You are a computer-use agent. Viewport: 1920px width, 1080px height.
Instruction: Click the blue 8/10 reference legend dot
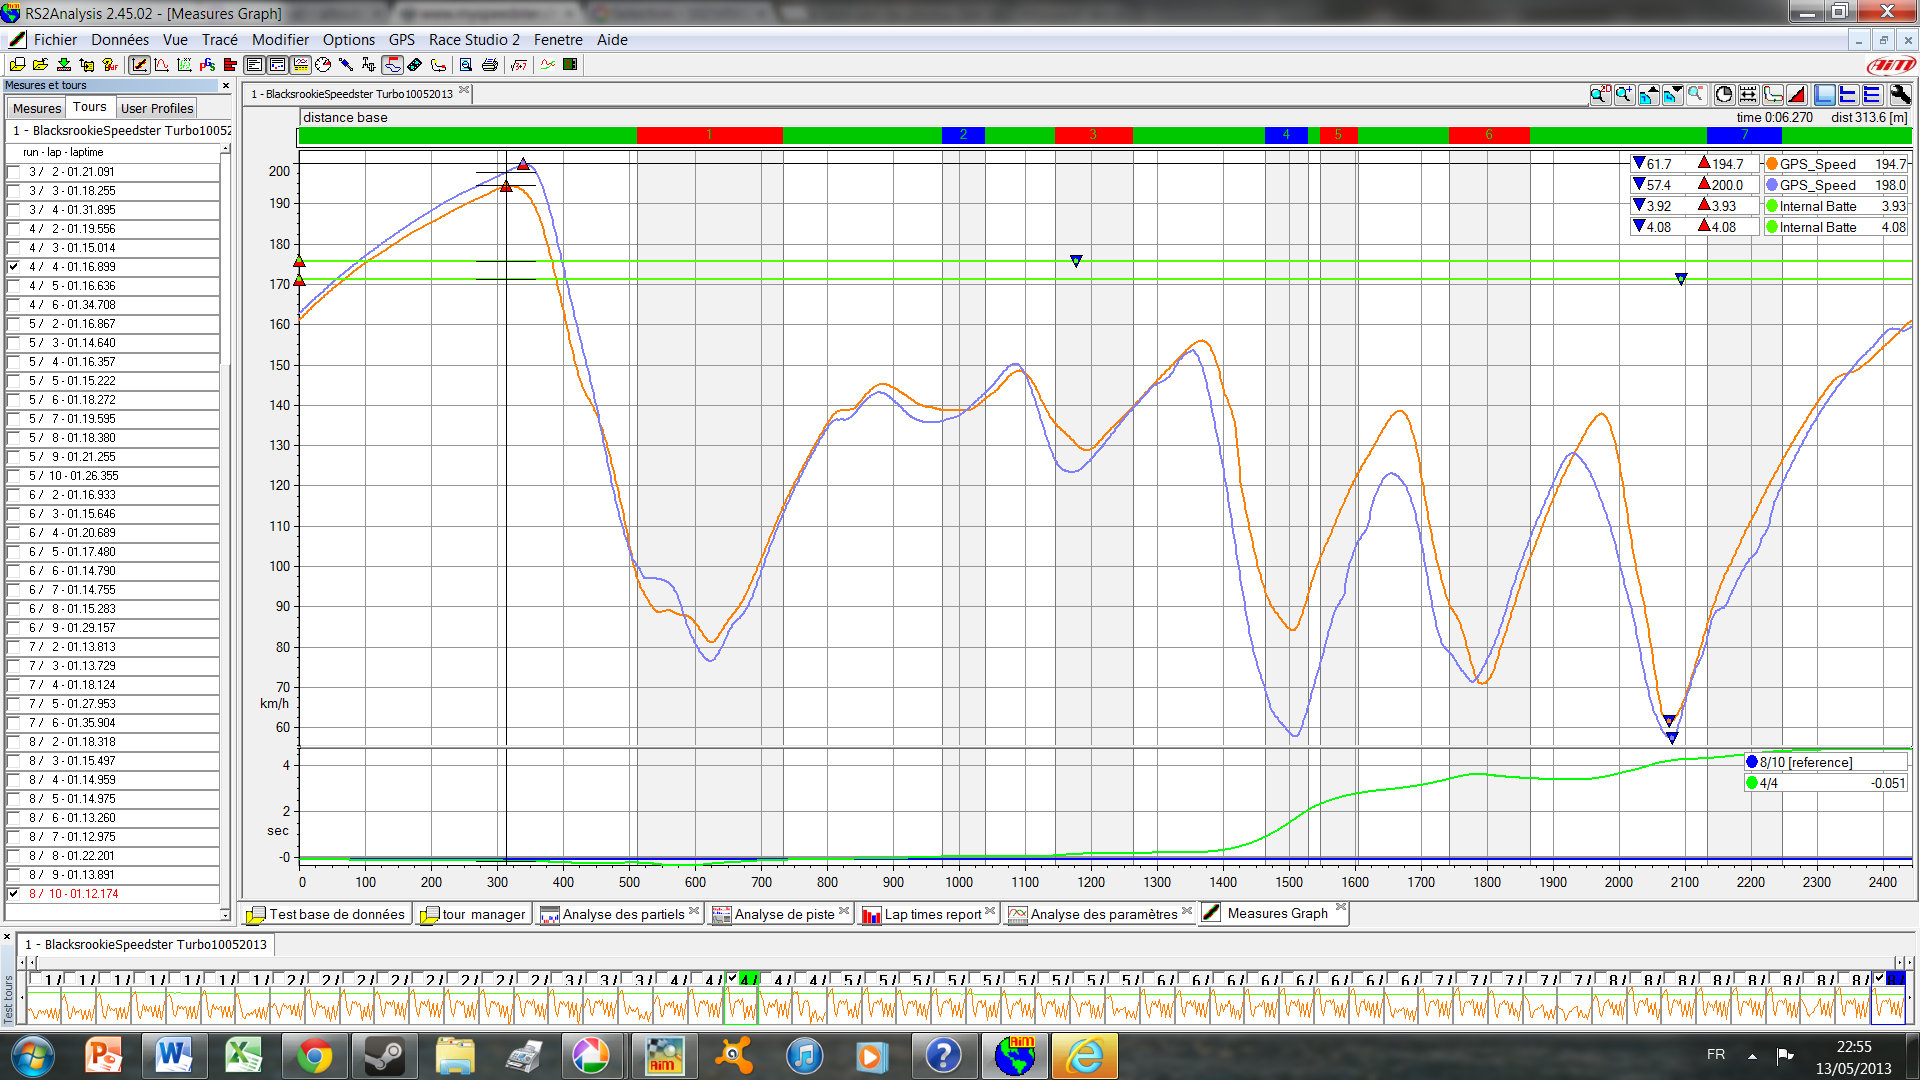click(x=1752, y=762)
